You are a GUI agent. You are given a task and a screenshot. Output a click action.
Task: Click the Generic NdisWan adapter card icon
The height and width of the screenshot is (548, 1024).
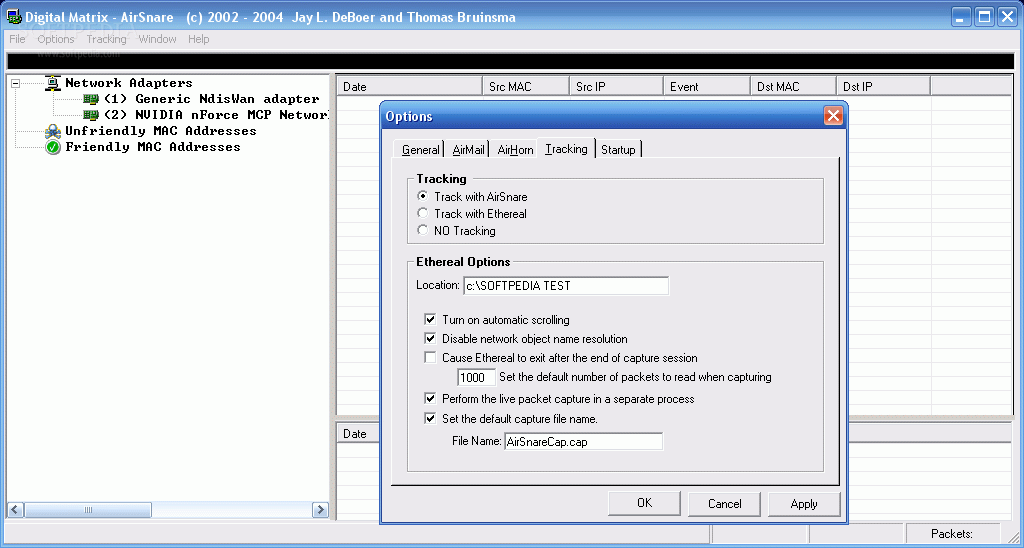(x=91, y=99)
